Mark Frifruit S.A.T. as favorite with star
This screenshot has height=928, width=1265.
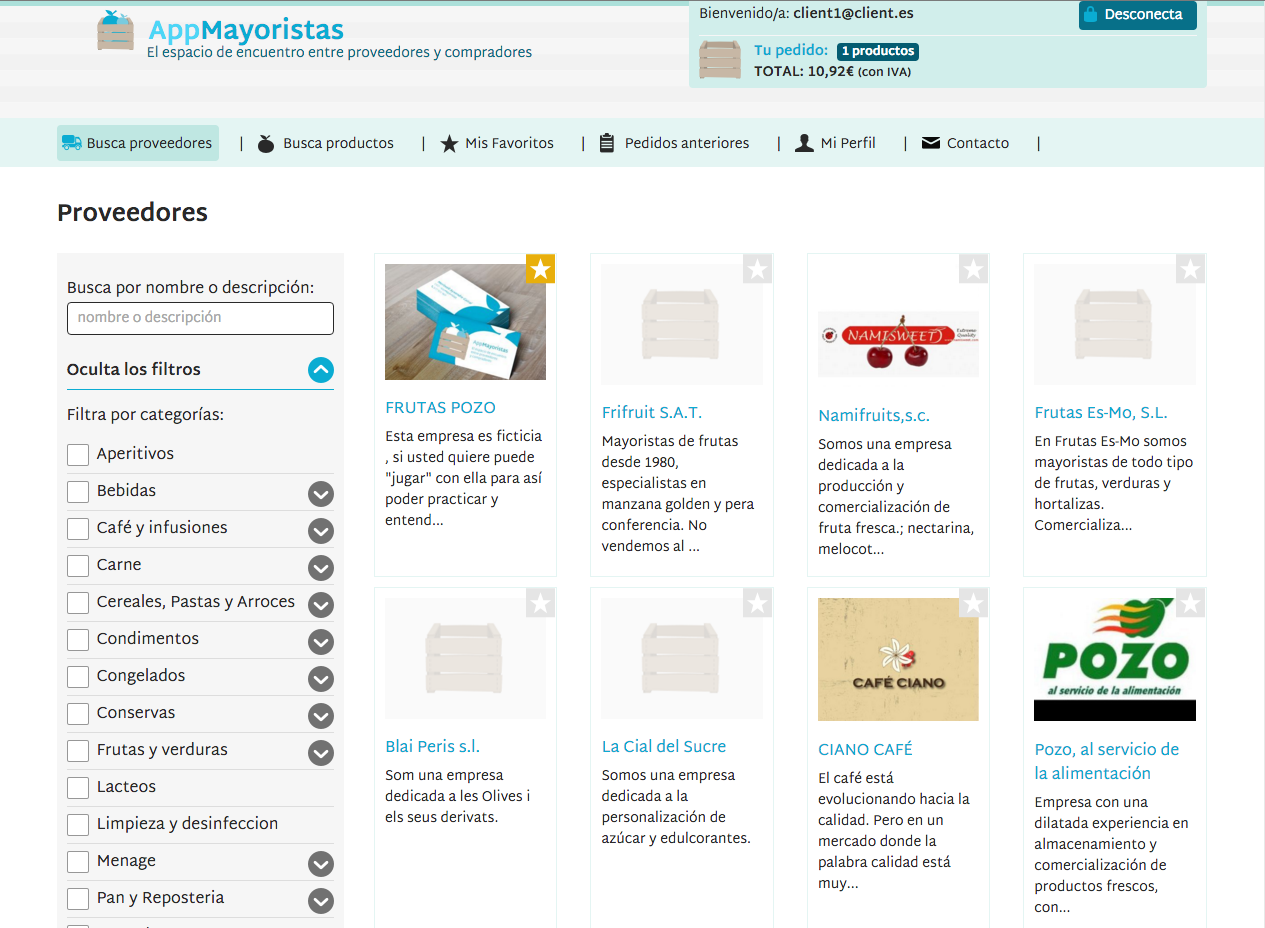coord(757,269)
